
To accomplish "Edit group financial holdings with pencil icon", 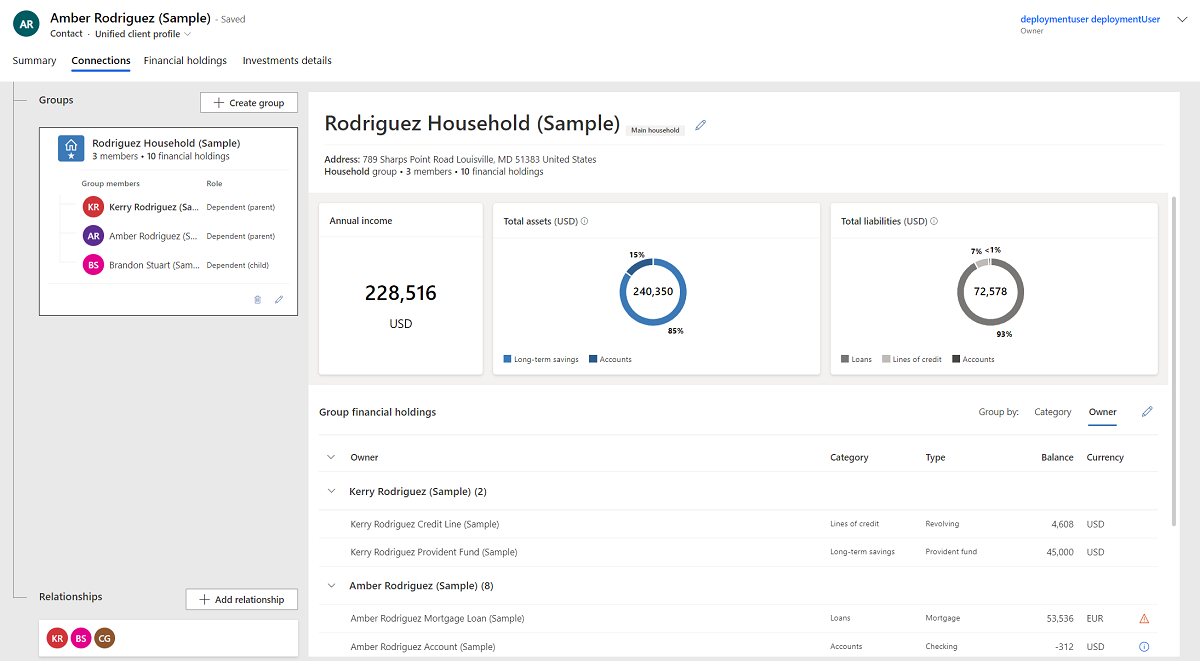I will [1147, 412].
